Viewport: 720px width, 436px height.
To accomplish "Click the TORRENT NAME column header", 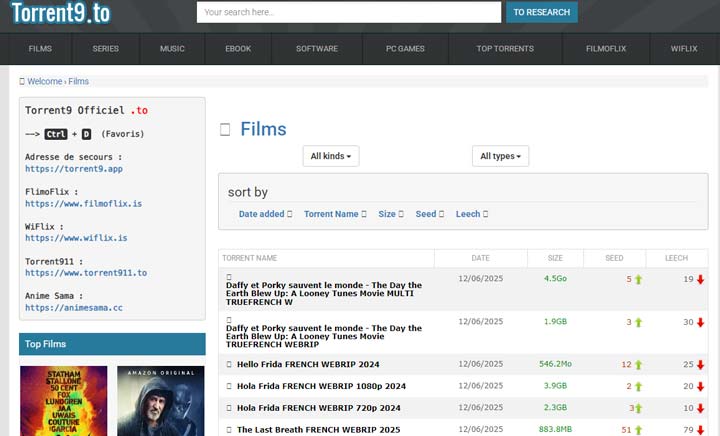I will 250,258.
